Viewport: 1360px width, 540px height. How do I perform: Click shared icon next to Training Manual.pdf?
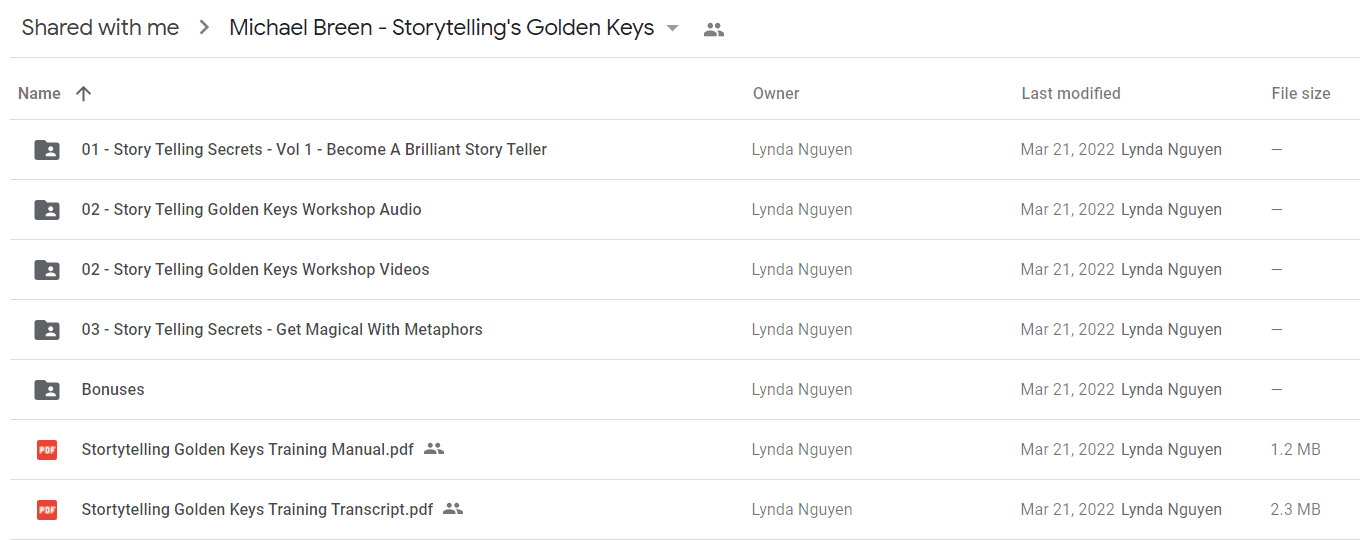(x=434, y=449)
